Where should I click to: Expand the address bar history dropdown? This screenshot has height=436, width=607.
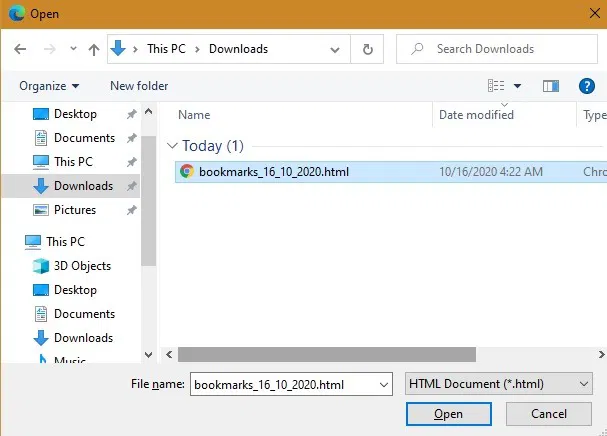point(335,50)
